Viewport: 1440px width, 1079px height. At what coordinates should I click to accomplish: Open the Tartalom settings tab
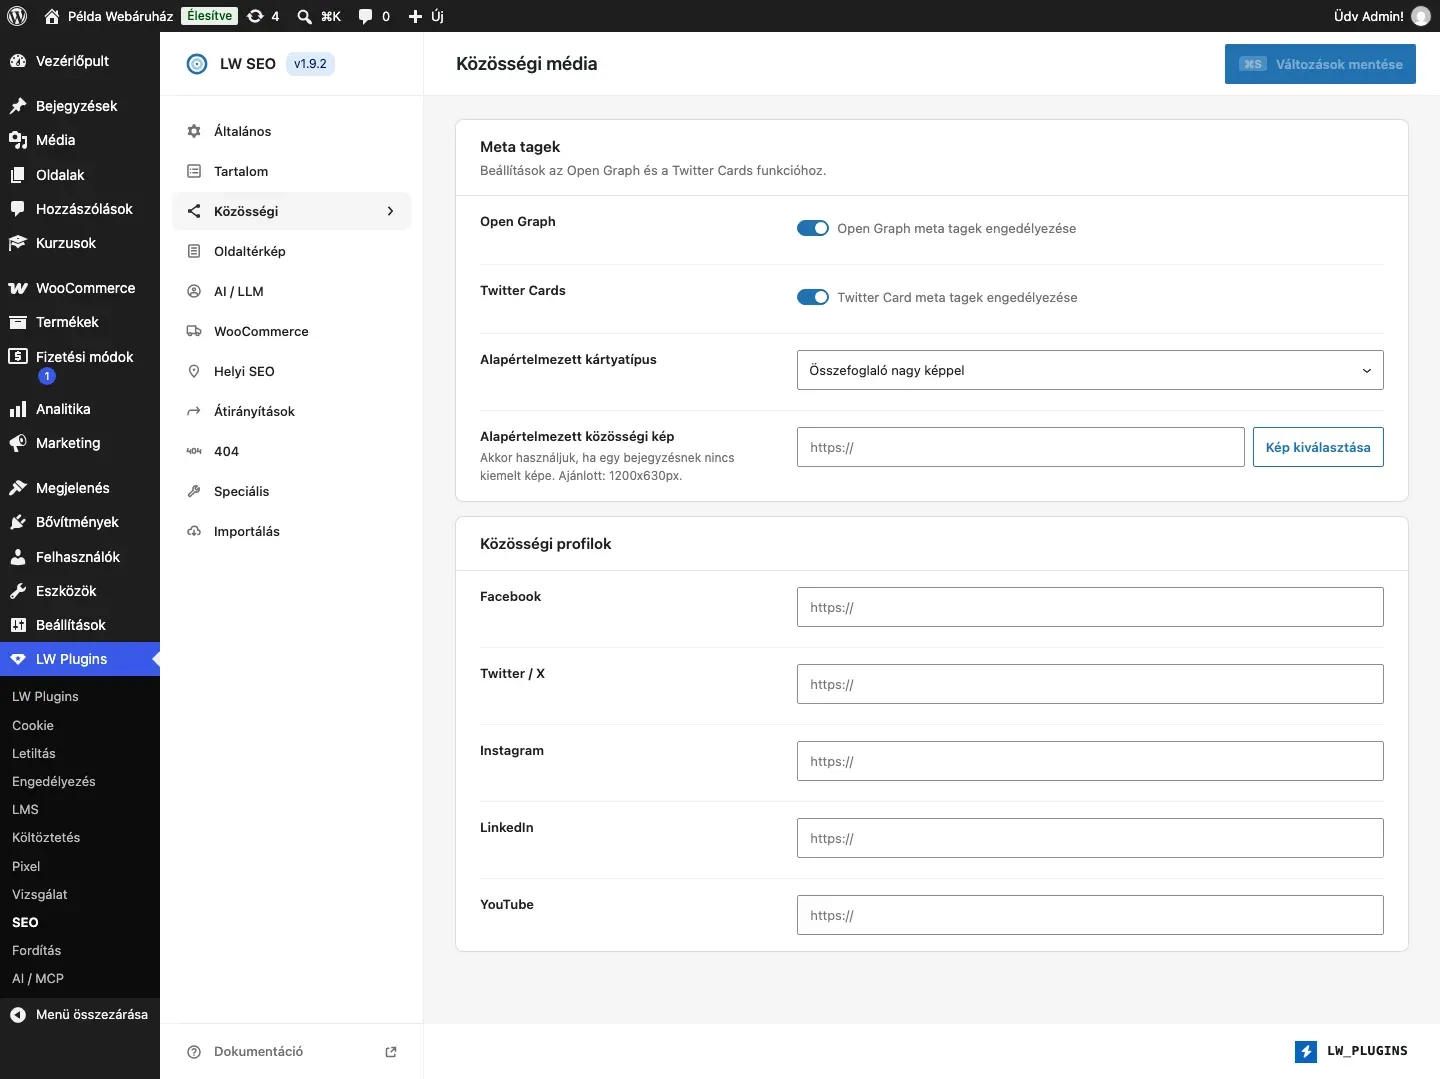(x=292, y=171)
